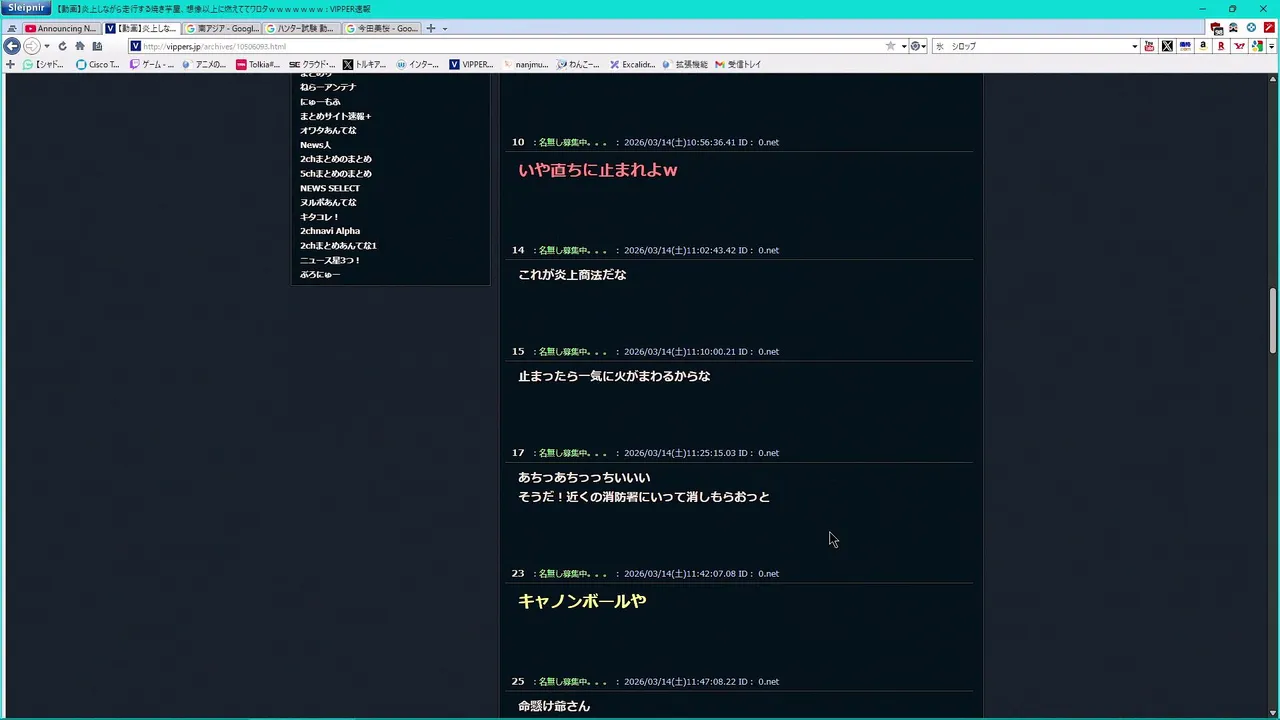Switch to the Announcing N... YouTube tab
The height and width of the screenshot is (720, 1280).
61,28
